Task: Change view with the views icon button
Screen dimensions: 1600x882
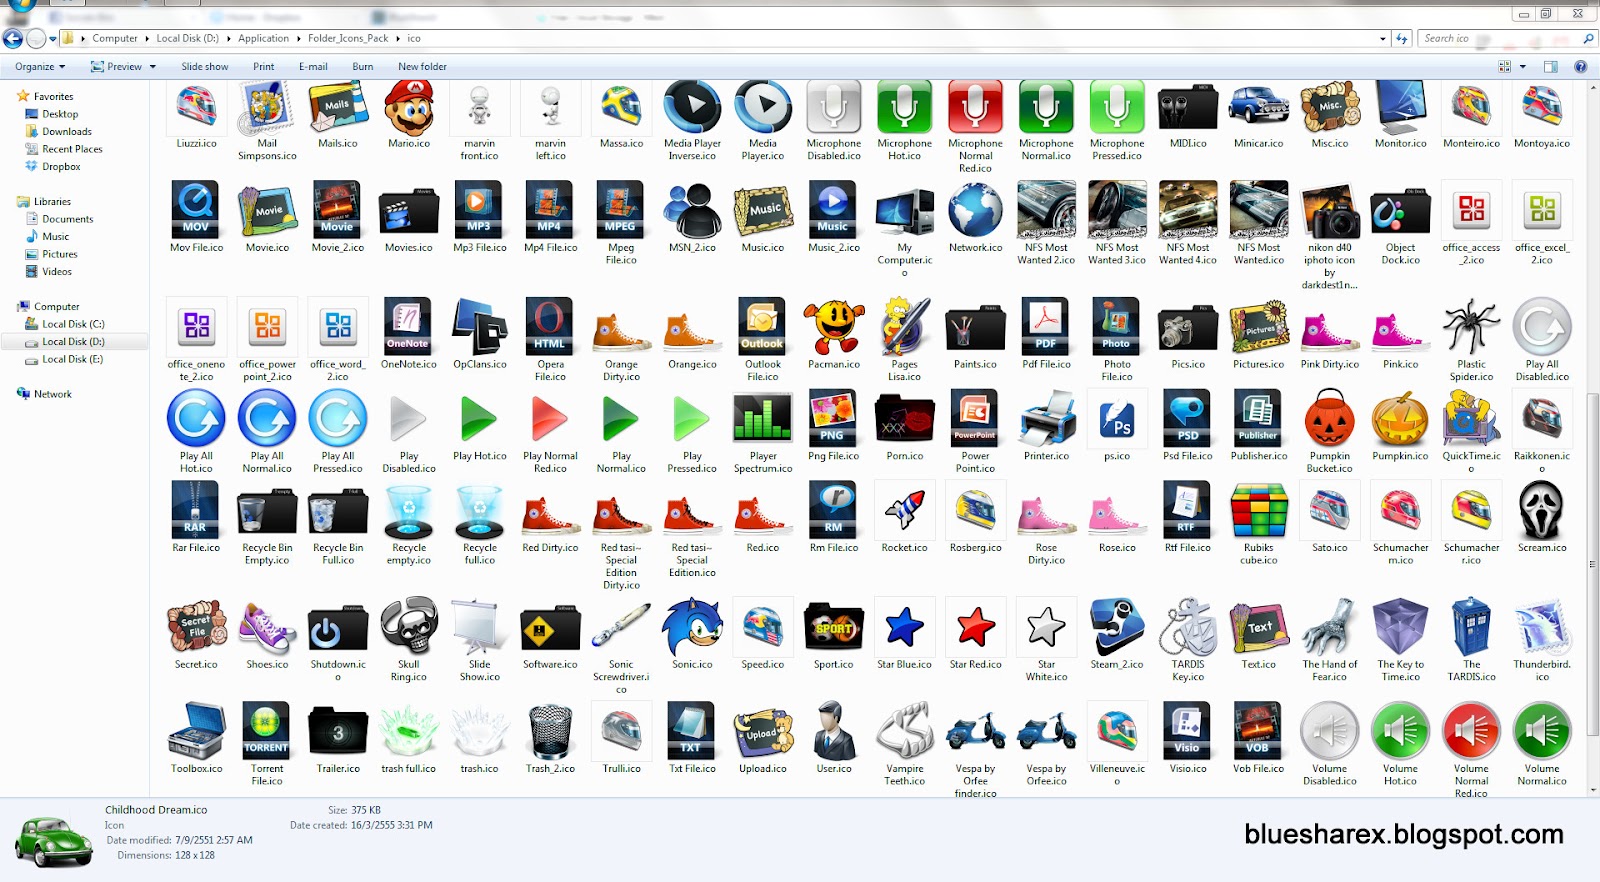Action: (1504, 67)
